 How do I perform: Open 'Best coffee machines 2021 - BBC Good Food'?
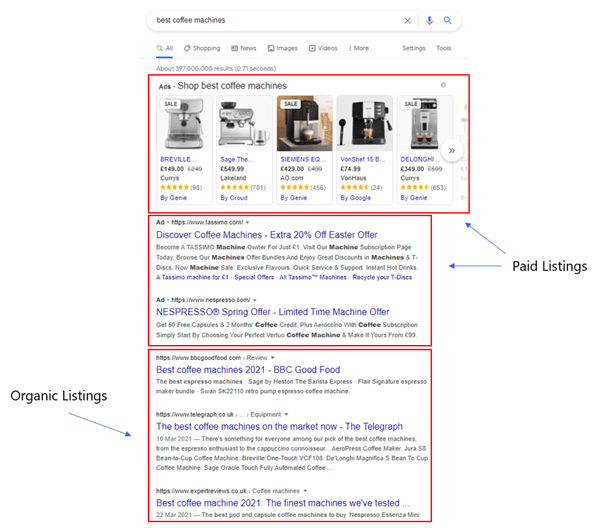(x=248, y=370)
